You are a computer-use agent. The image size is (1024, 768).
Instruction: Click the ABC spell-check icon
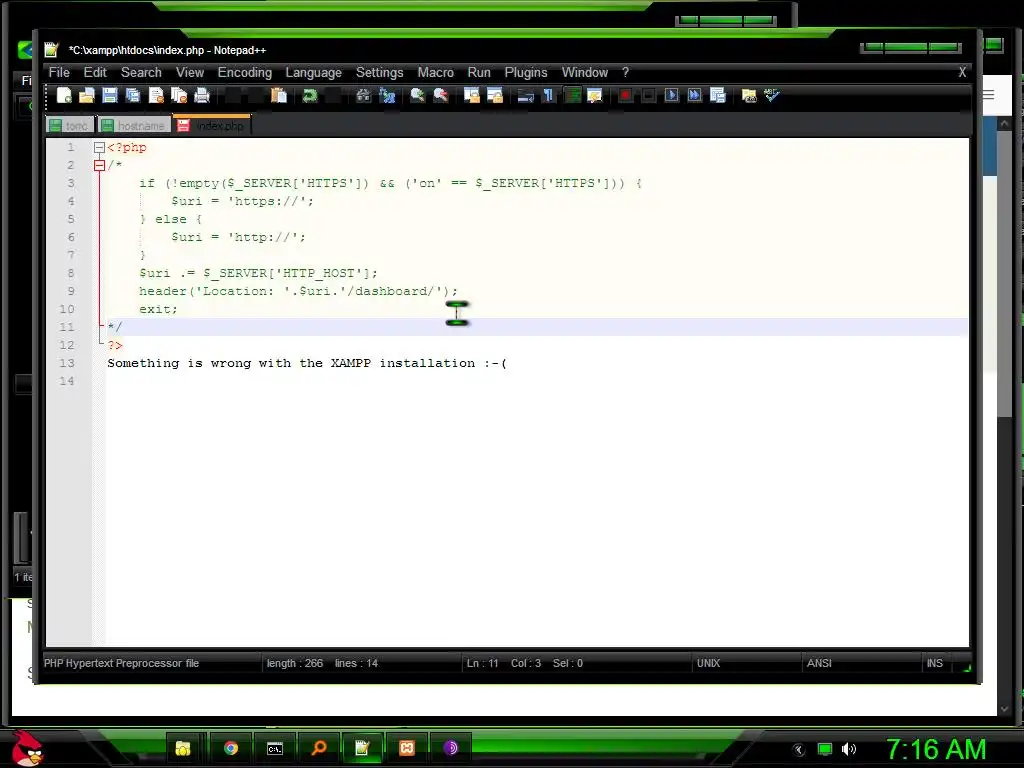(772, 95)
